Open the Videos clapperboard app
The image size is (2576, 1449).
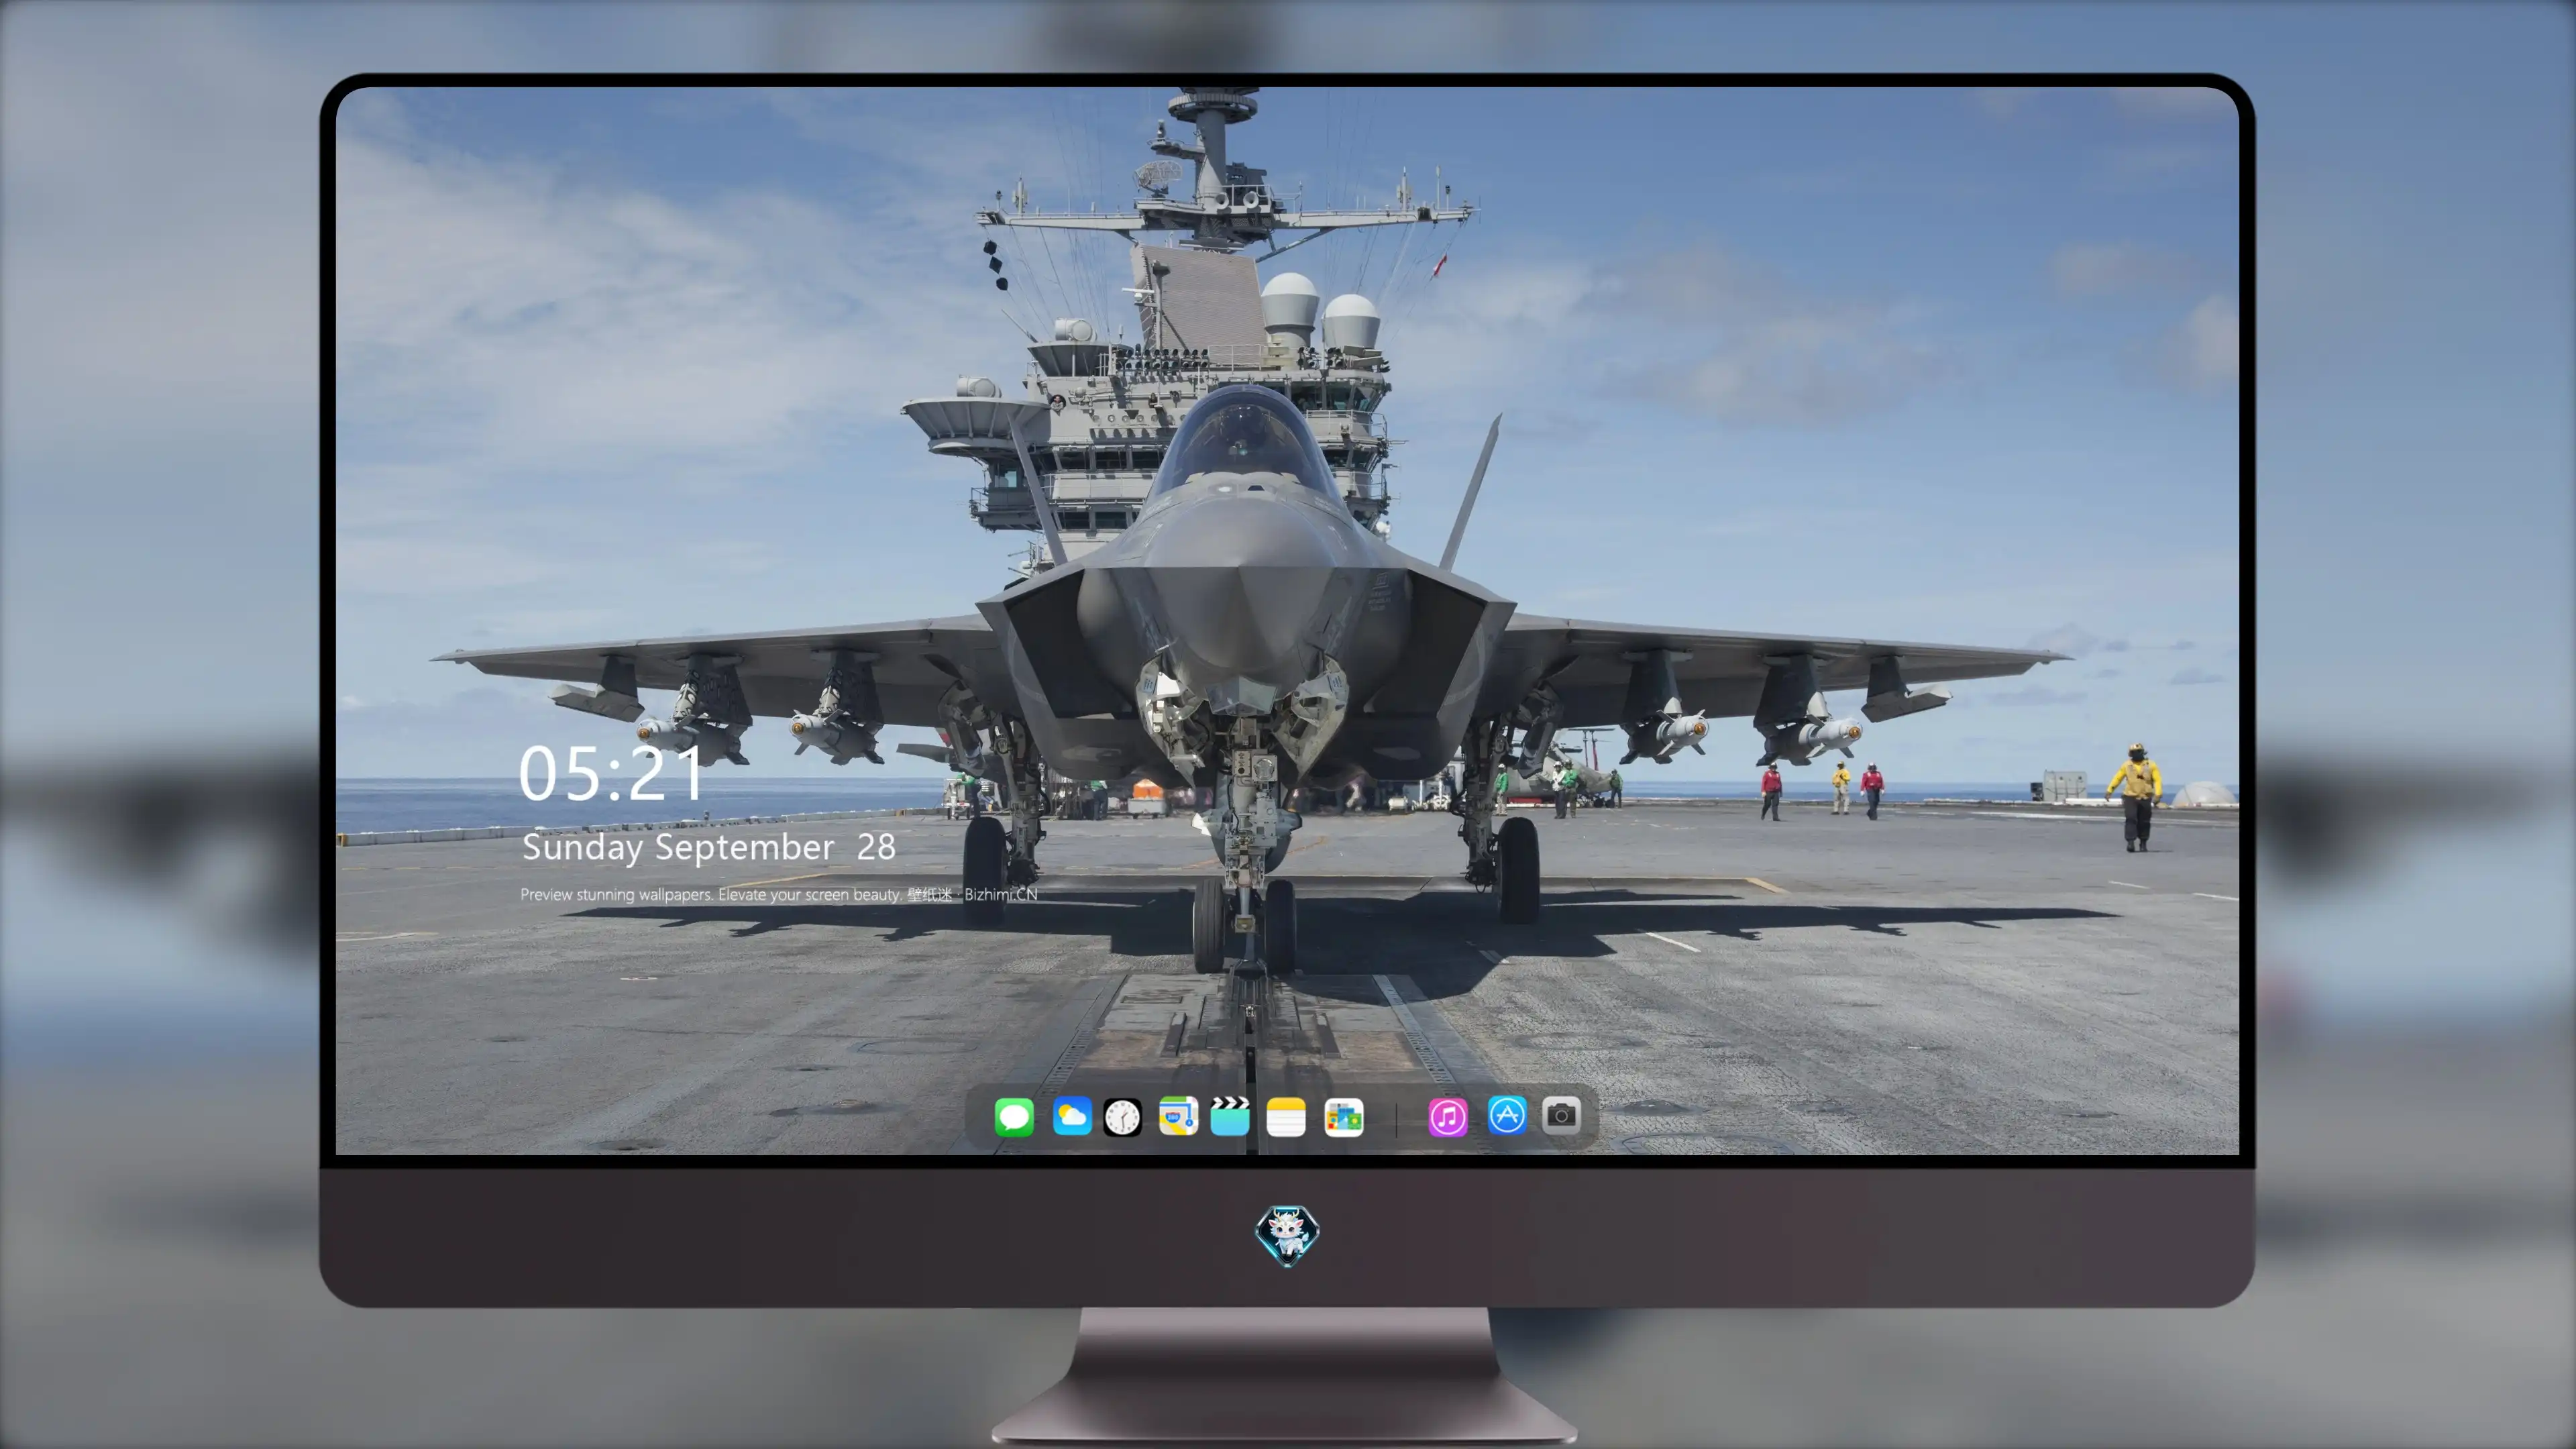pyautogui.click(x=1230, y=1116)
